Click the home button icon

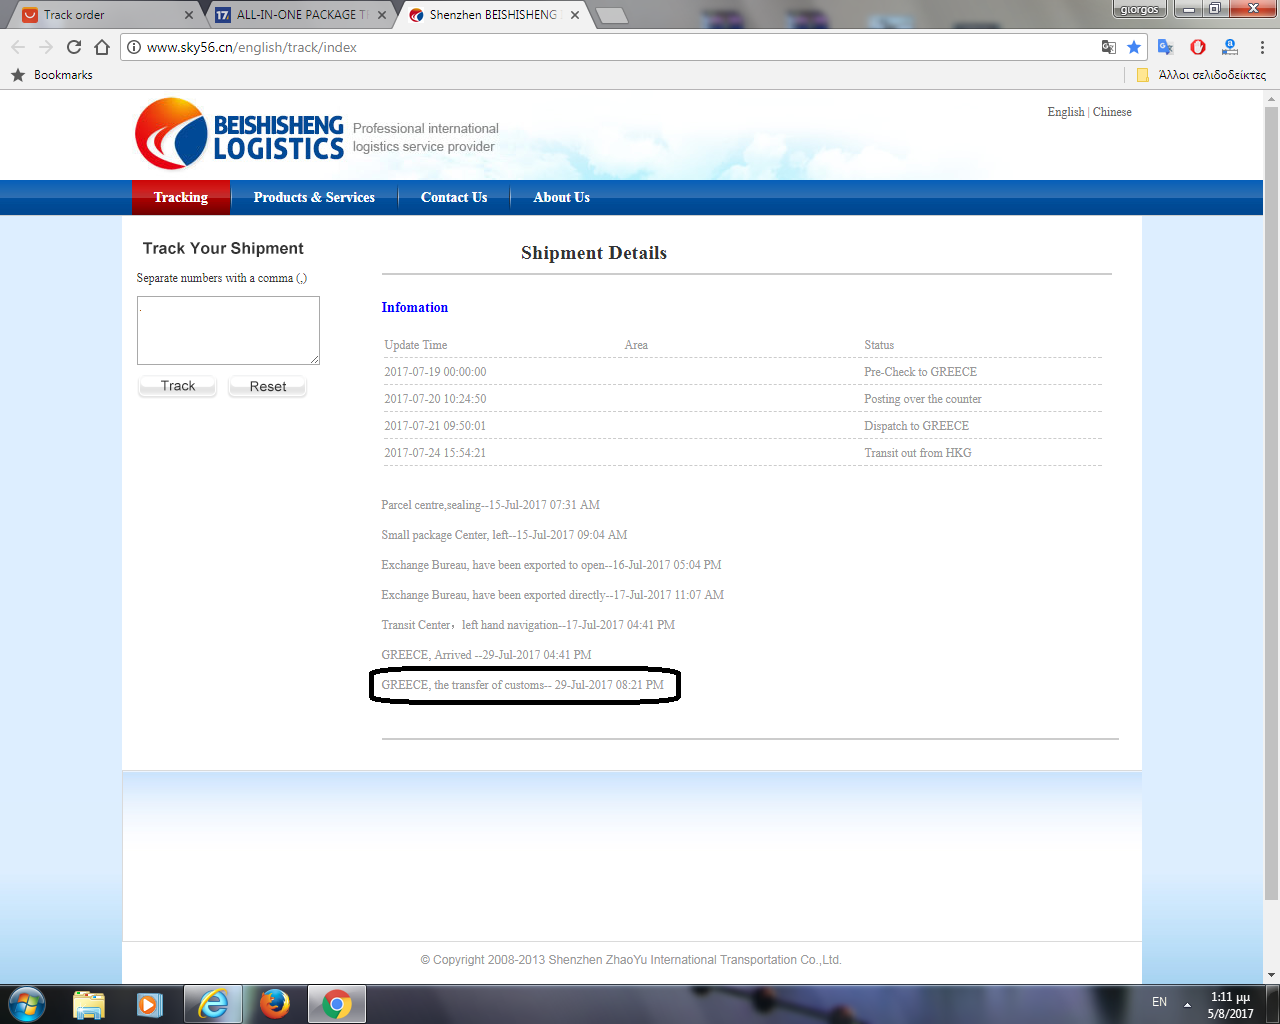pyautogui.click(x=101, y=47)
